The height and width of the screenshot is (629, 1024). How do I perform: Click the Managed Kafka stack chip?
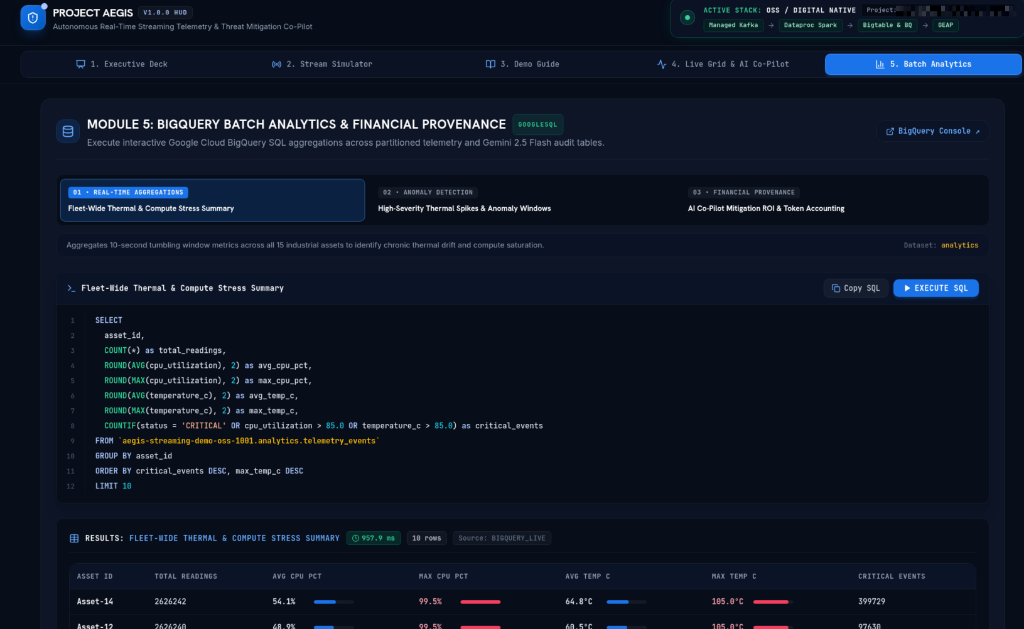coord(733,25)
